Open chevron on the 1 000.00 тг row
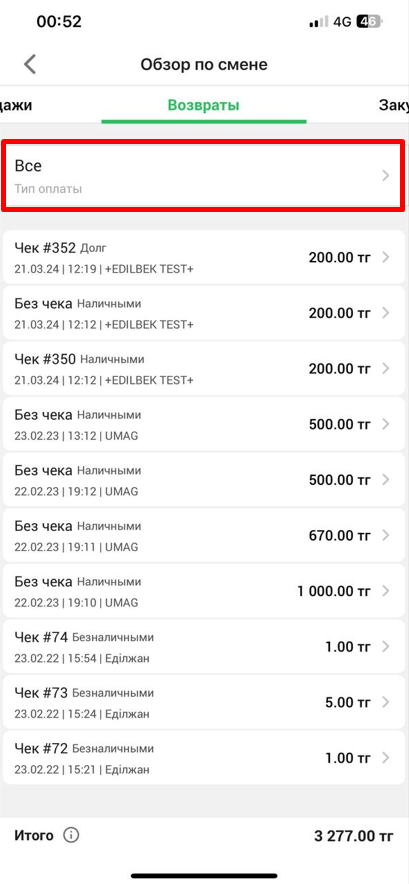The height and width of the screenshot is (884, 409). (x=386, y=591)
